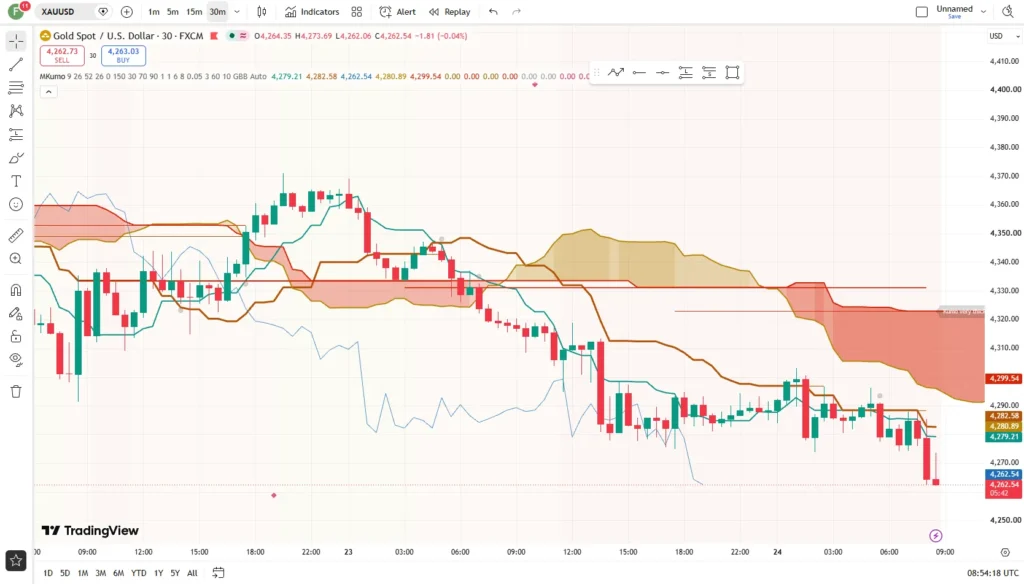
Task: Open the chart patterns tool
Action: coord(16,111)
